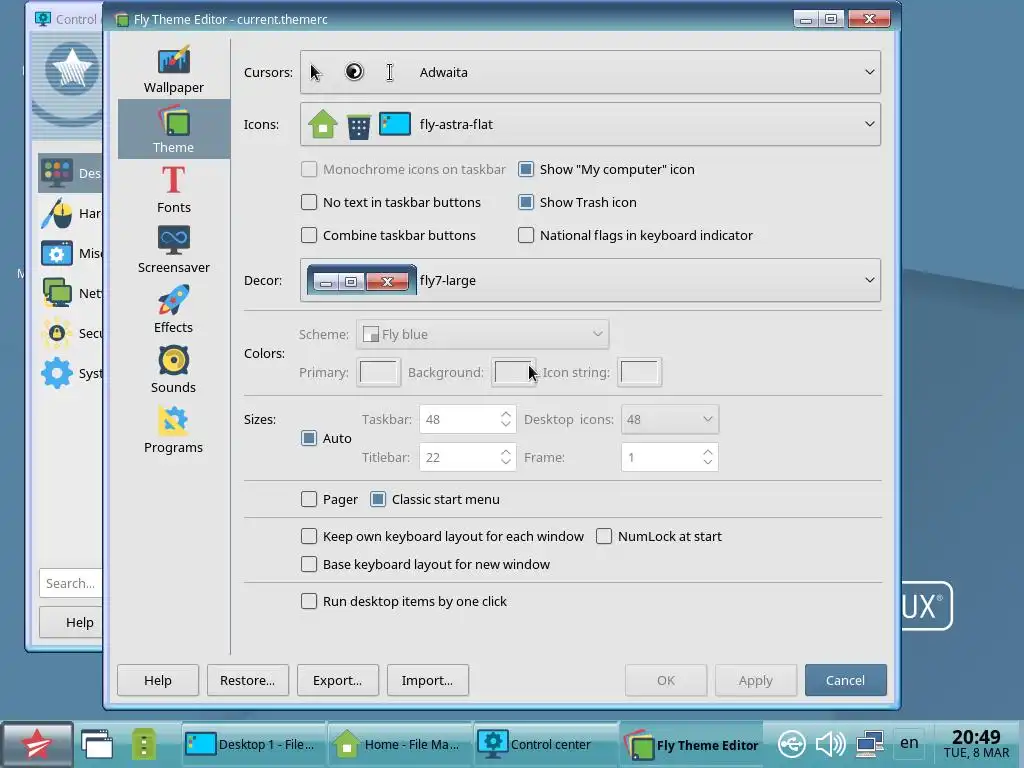Uncheck Show "My computer" icon
This screenshot has height=768, width=1024.
pos(526,169)
